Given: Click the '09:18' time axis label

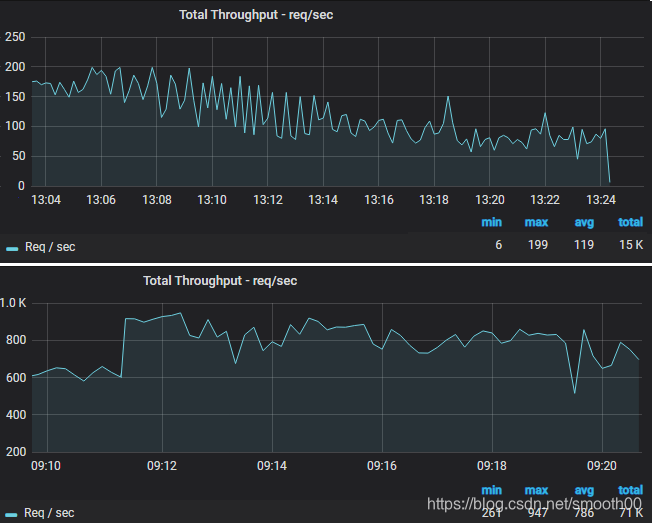Looking at the screenshot, I should [492, 466].
